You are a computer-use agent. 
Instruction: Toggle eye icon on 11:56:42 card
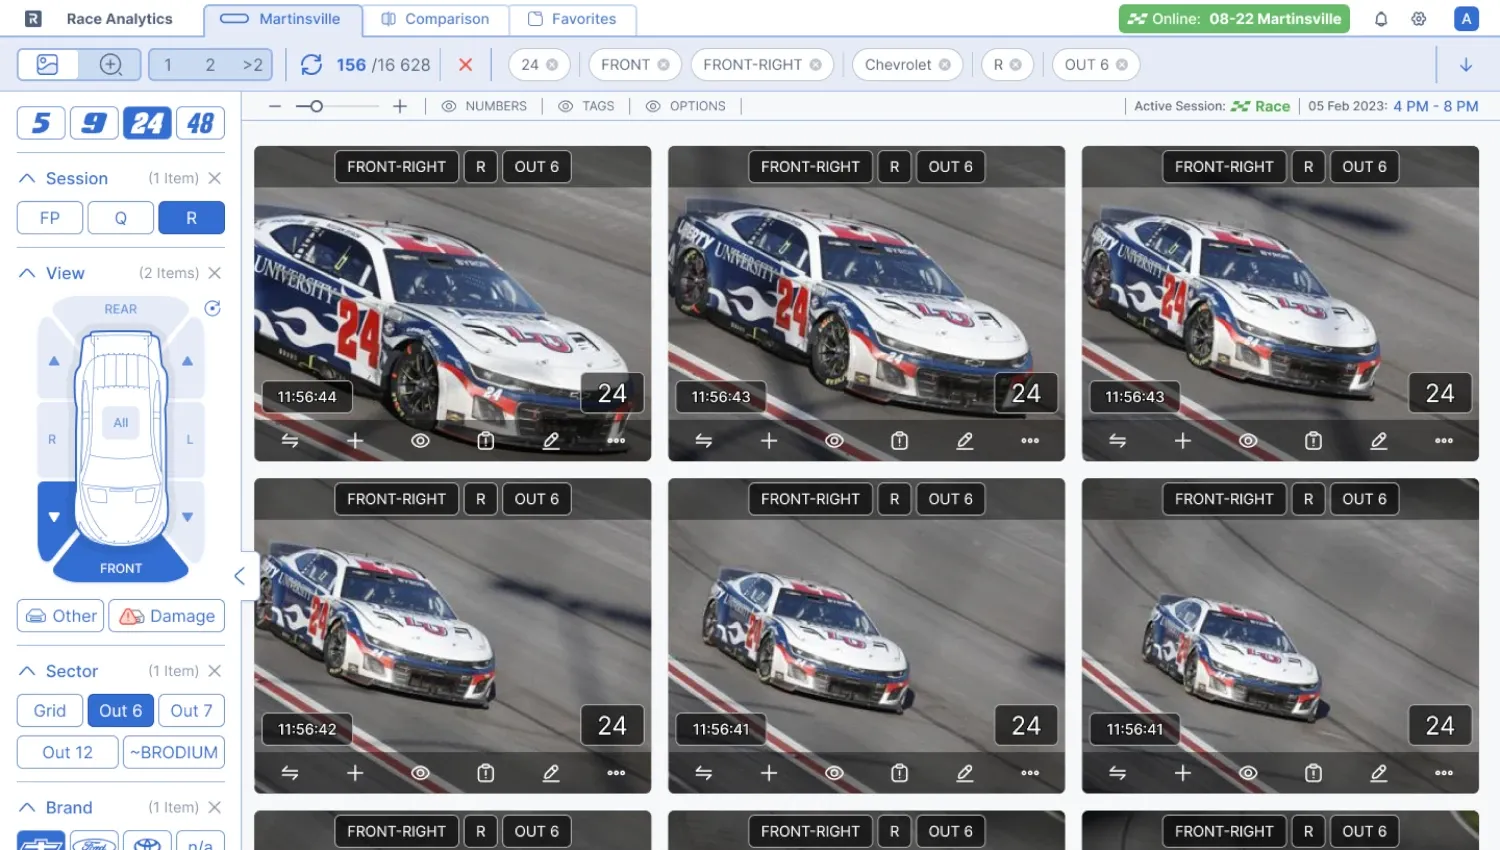pos(420,773)
